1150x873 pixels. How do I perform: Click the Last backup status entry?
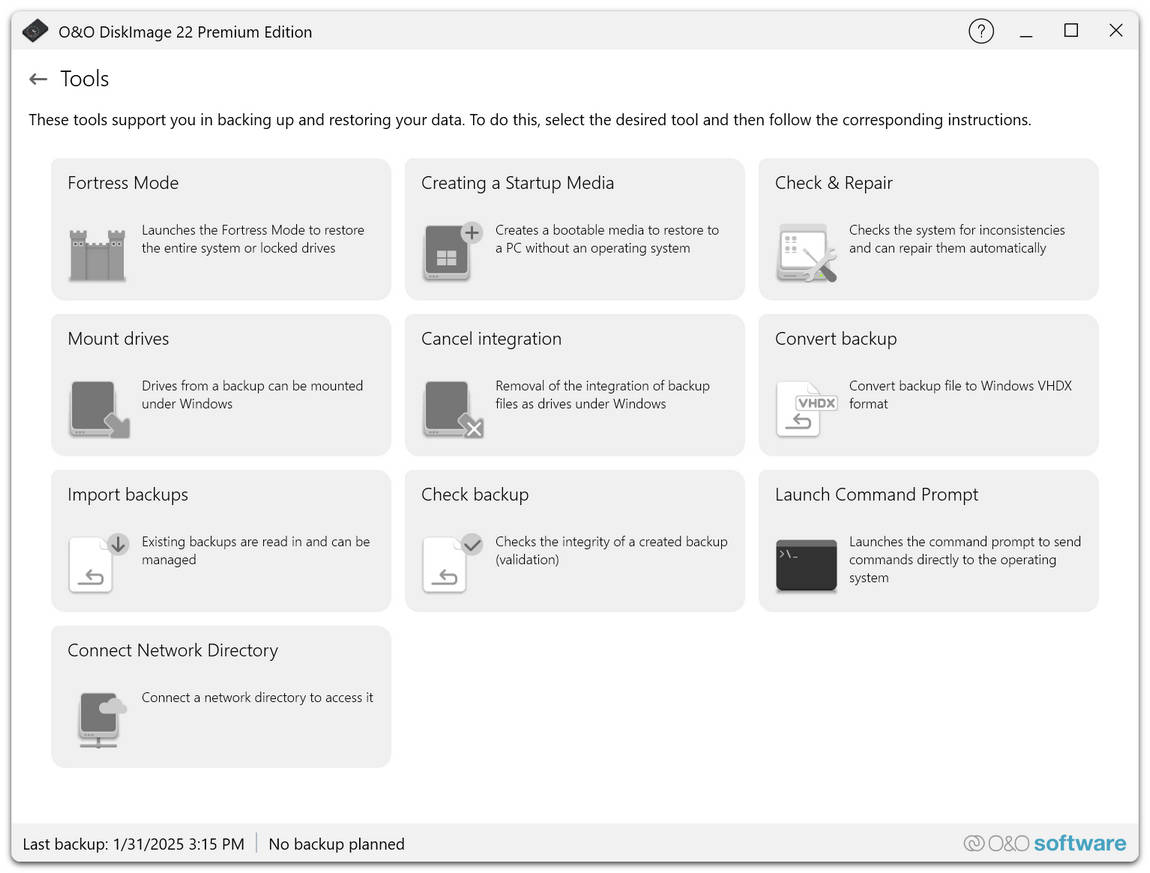coord(133,843)
